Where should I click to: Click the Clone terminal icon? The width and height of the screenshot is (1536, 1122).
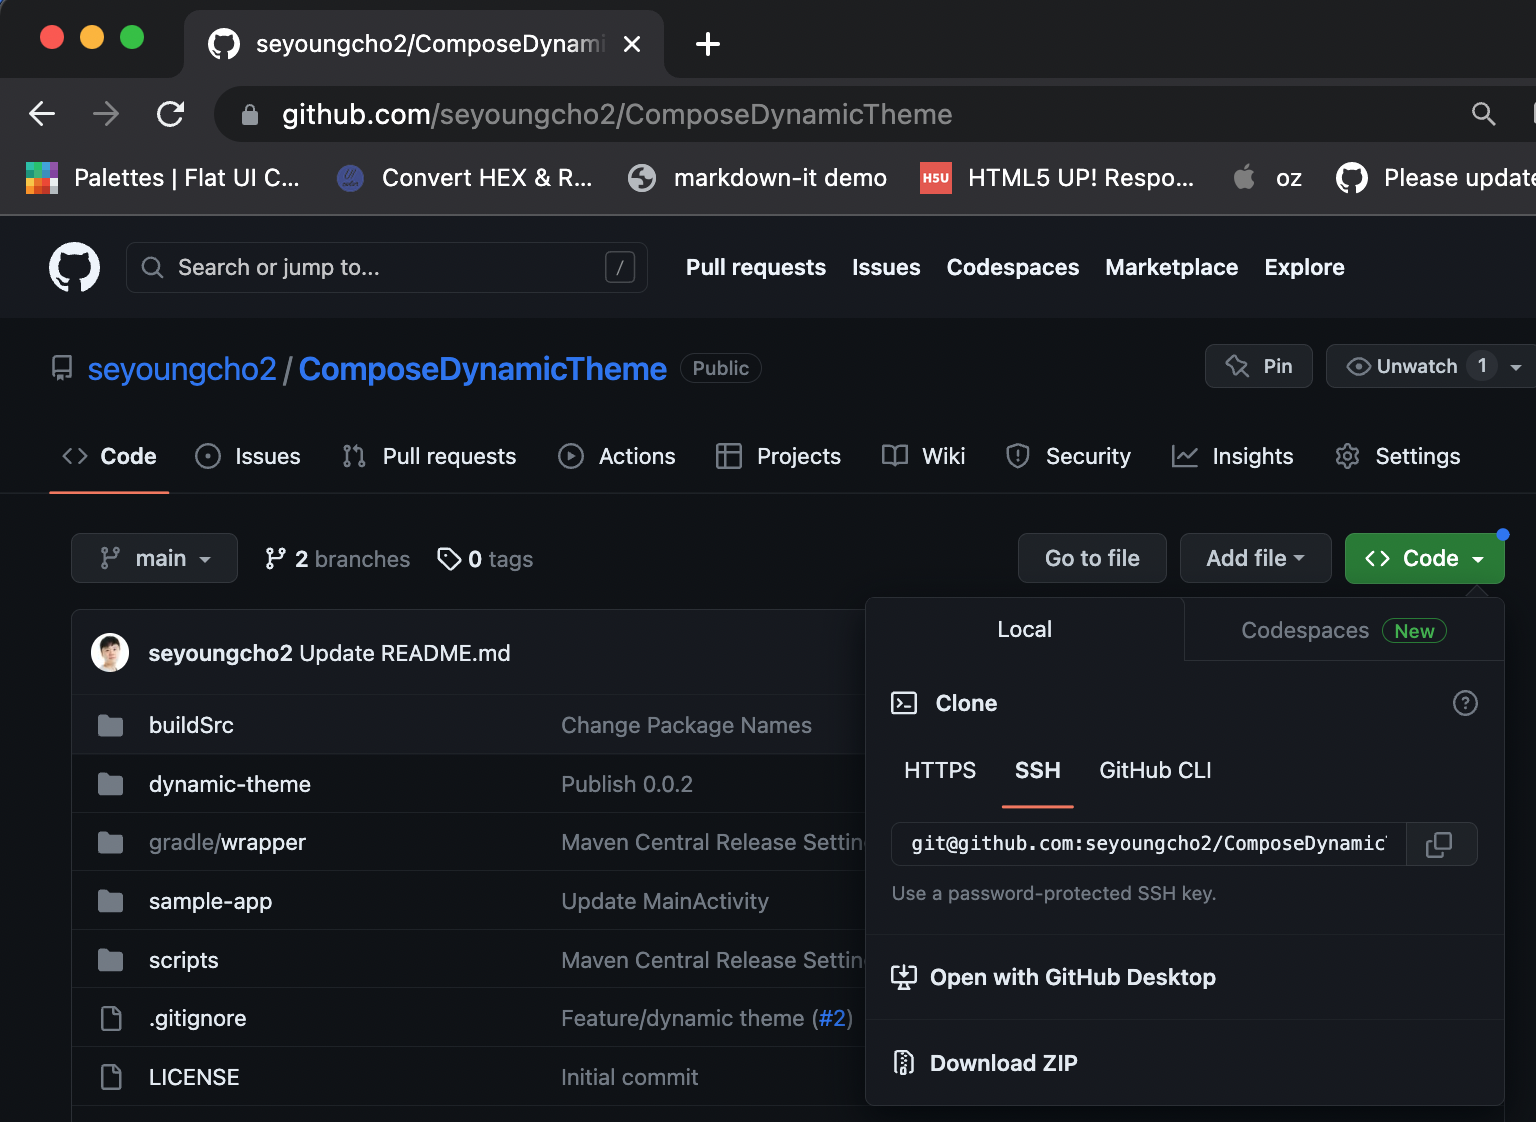(x=904, y=703)
